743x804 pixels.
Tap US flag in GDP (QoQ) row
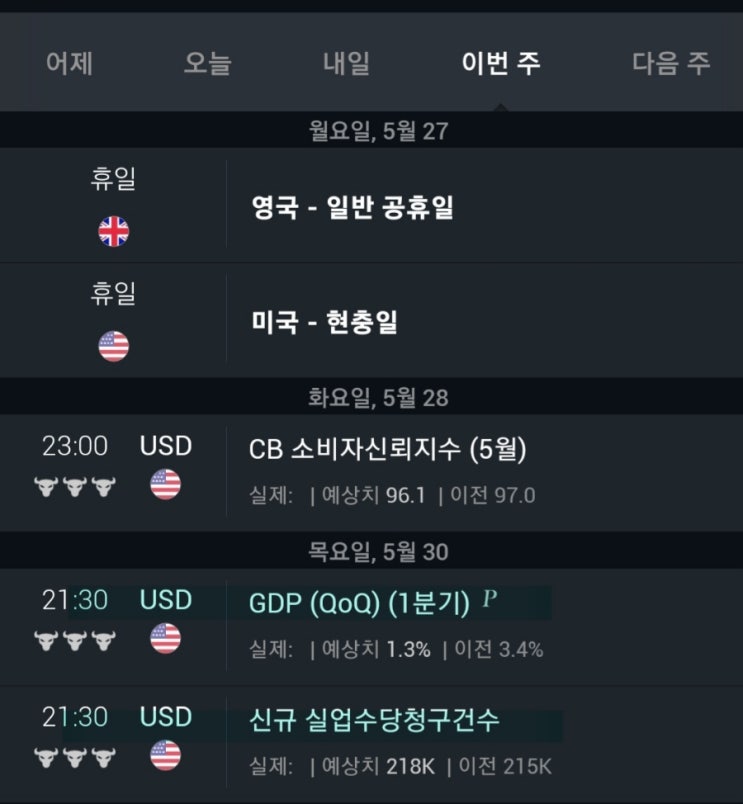coord(165,638)
